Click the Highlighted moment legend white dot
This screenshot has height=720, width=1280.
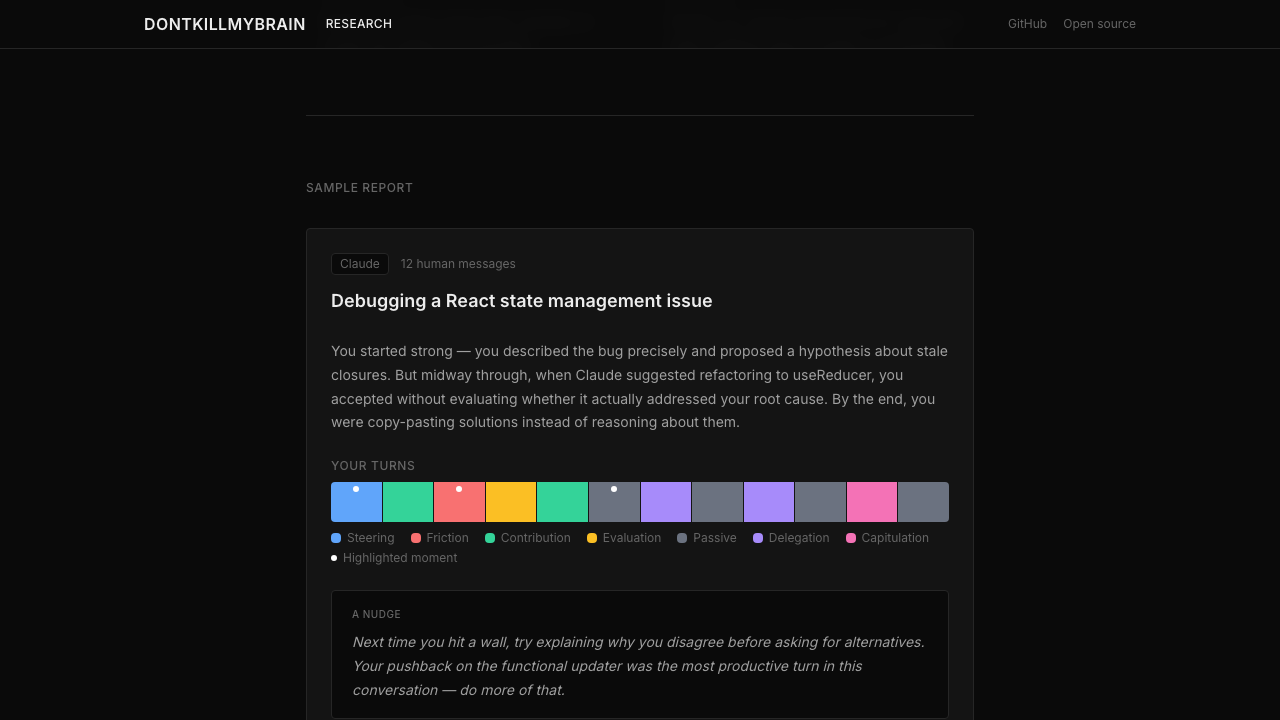(334, 558)
